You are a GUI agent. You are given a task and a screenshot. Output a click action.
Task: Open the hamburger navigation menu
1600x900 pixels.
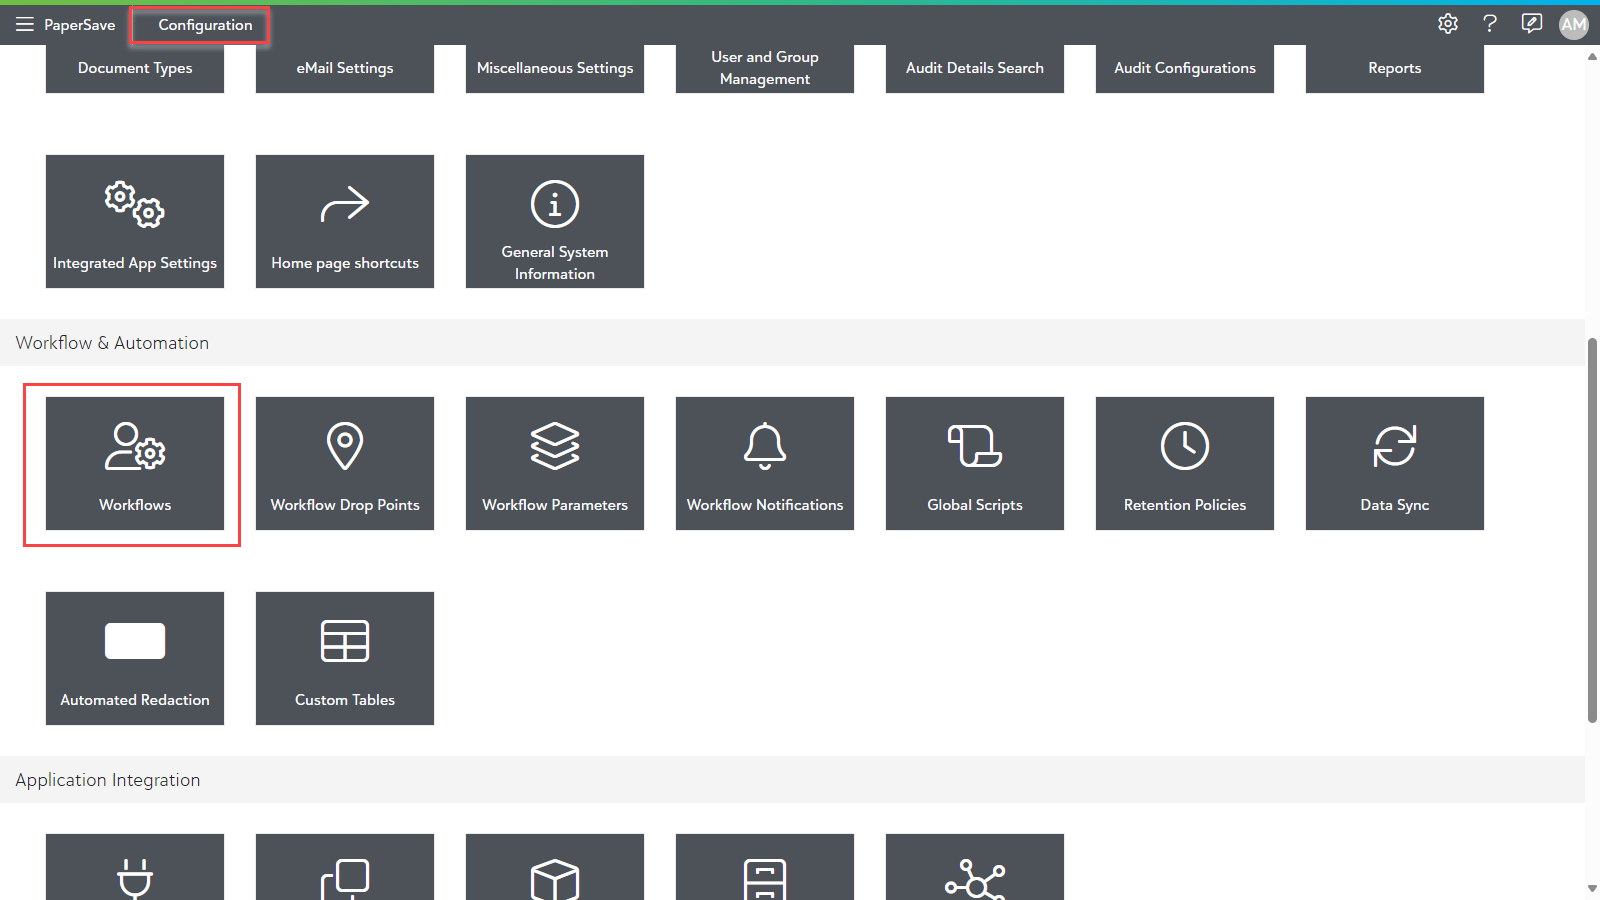[25, 24]
